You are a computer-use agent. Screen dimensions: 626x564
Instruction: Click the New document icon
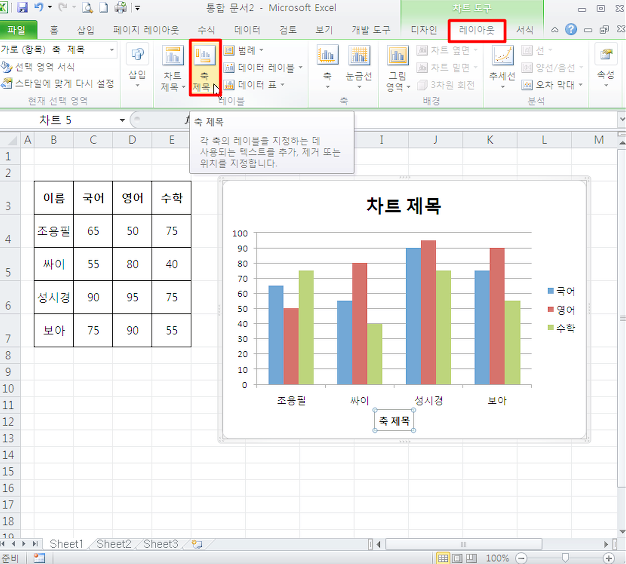point(103,7)
